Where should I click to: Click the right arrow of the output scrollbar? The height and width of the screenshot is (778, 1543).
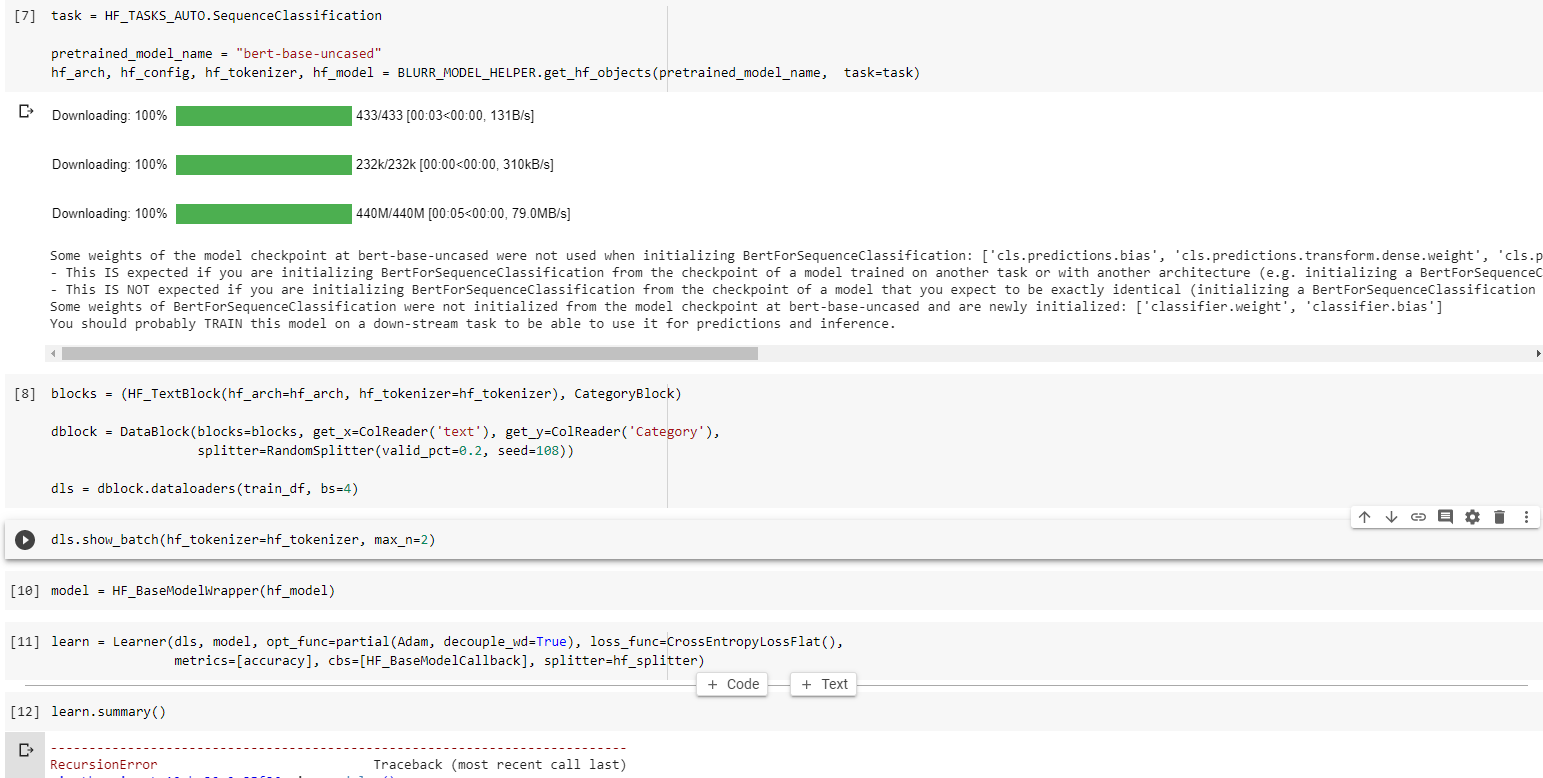click(1538, 353)
